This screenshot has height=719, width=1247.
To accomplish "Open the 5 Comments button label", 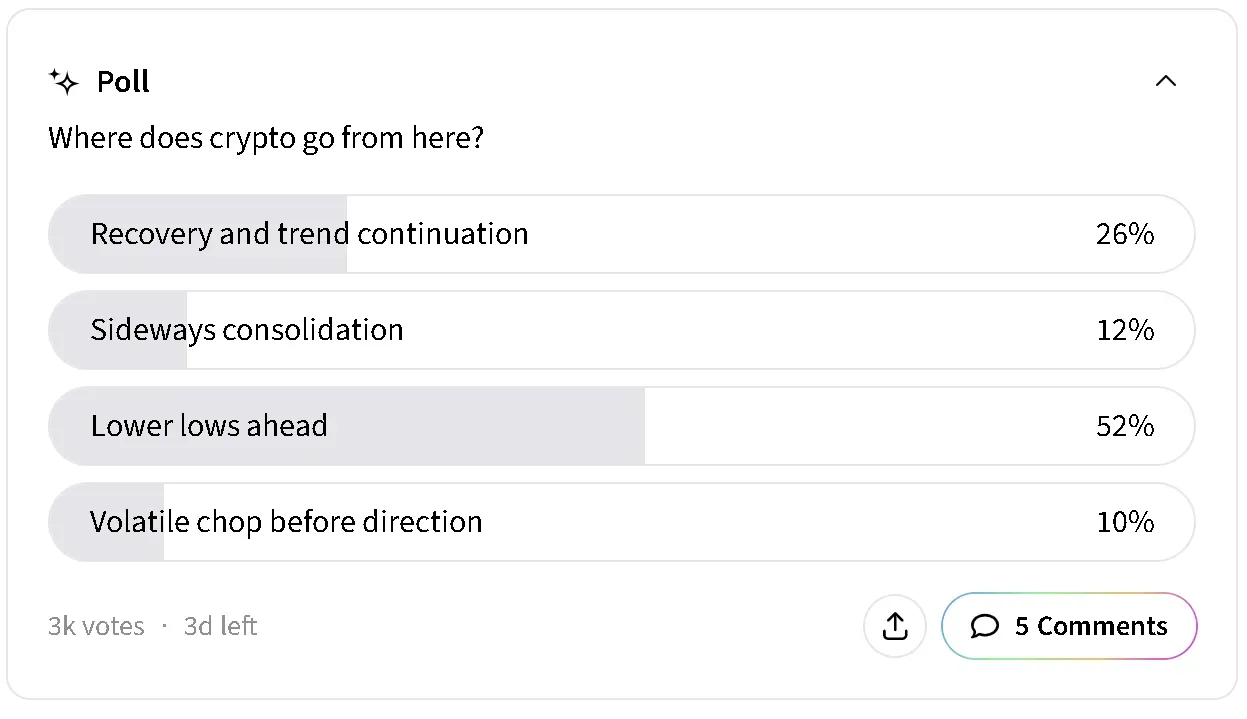I will coord(1091,627).
